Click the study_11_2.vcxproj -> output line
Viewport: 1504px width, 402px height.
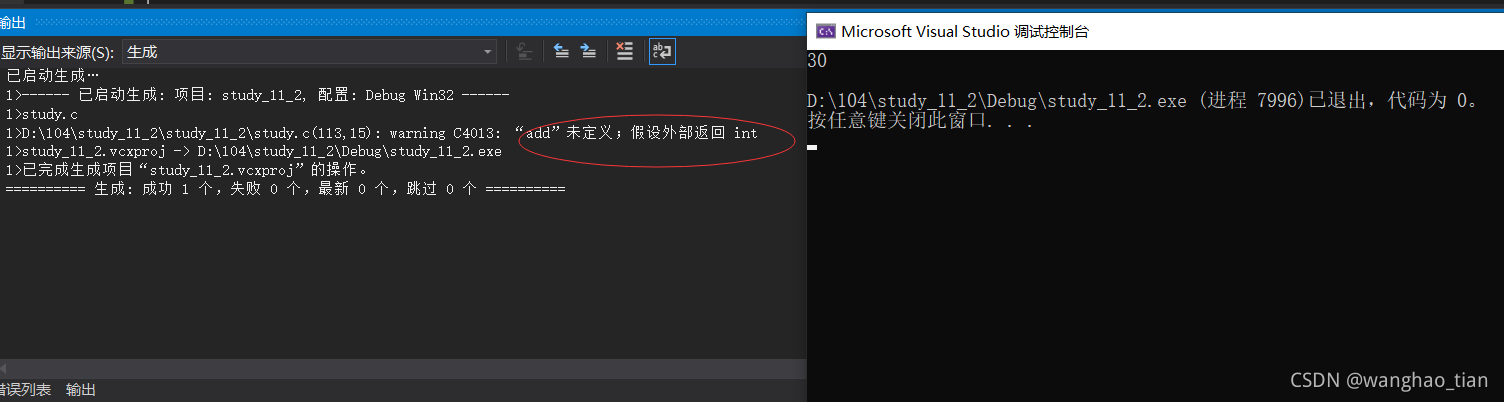[x=253, y=152]
